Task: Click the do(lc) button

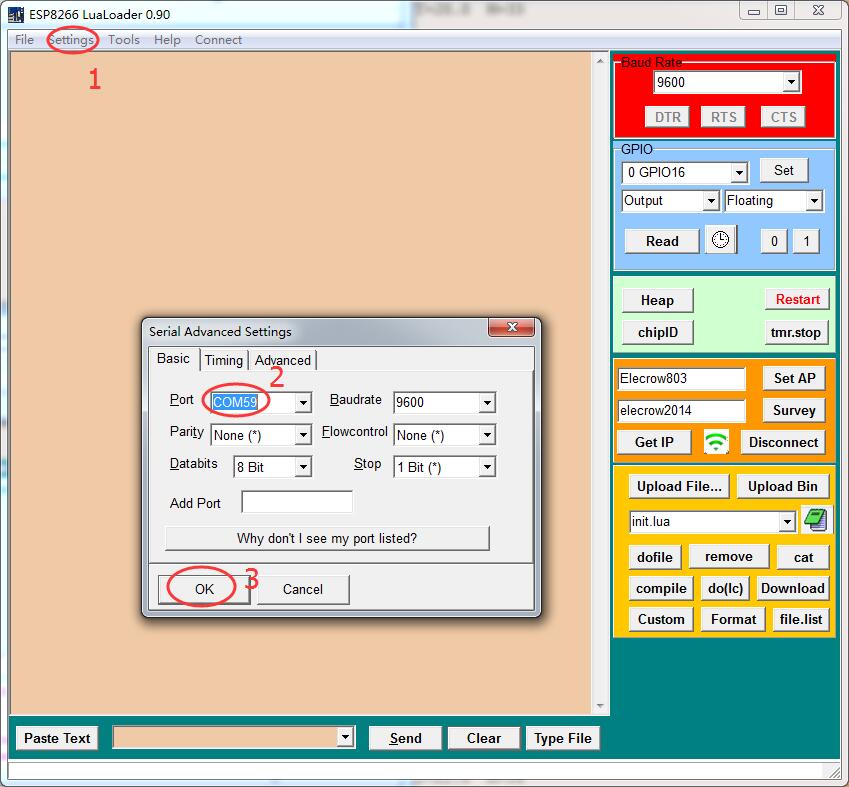Action: point(725,588)
